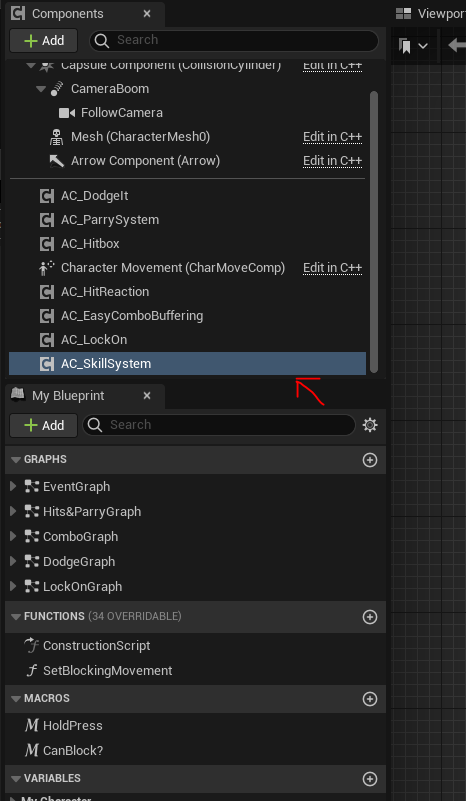Click the Components panel scrollbar

pos(374,231)
